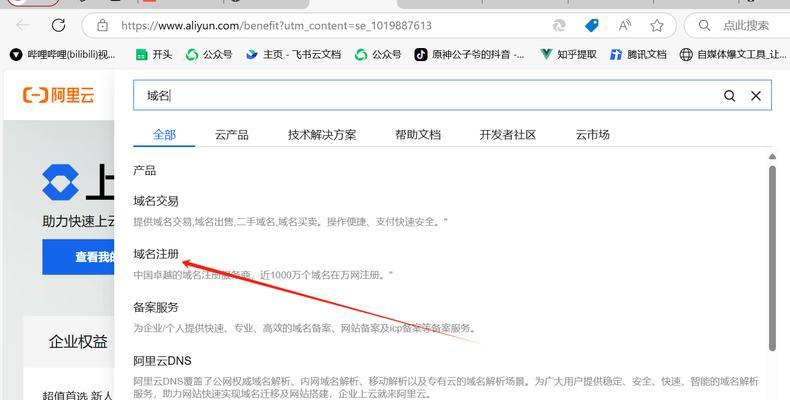
Task: Open the 腾讯文档 bookmark
Action: [x=638, y=54]
